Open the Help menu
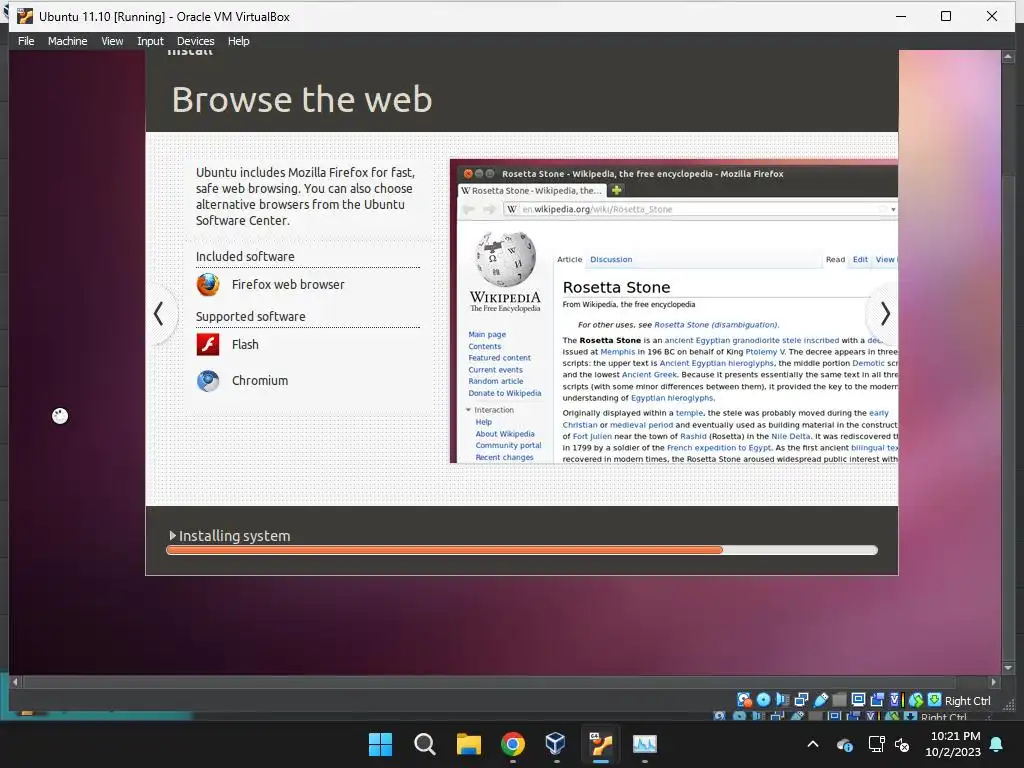The width and height of the screenshot is (1024, 768). (x=238, y=41)
